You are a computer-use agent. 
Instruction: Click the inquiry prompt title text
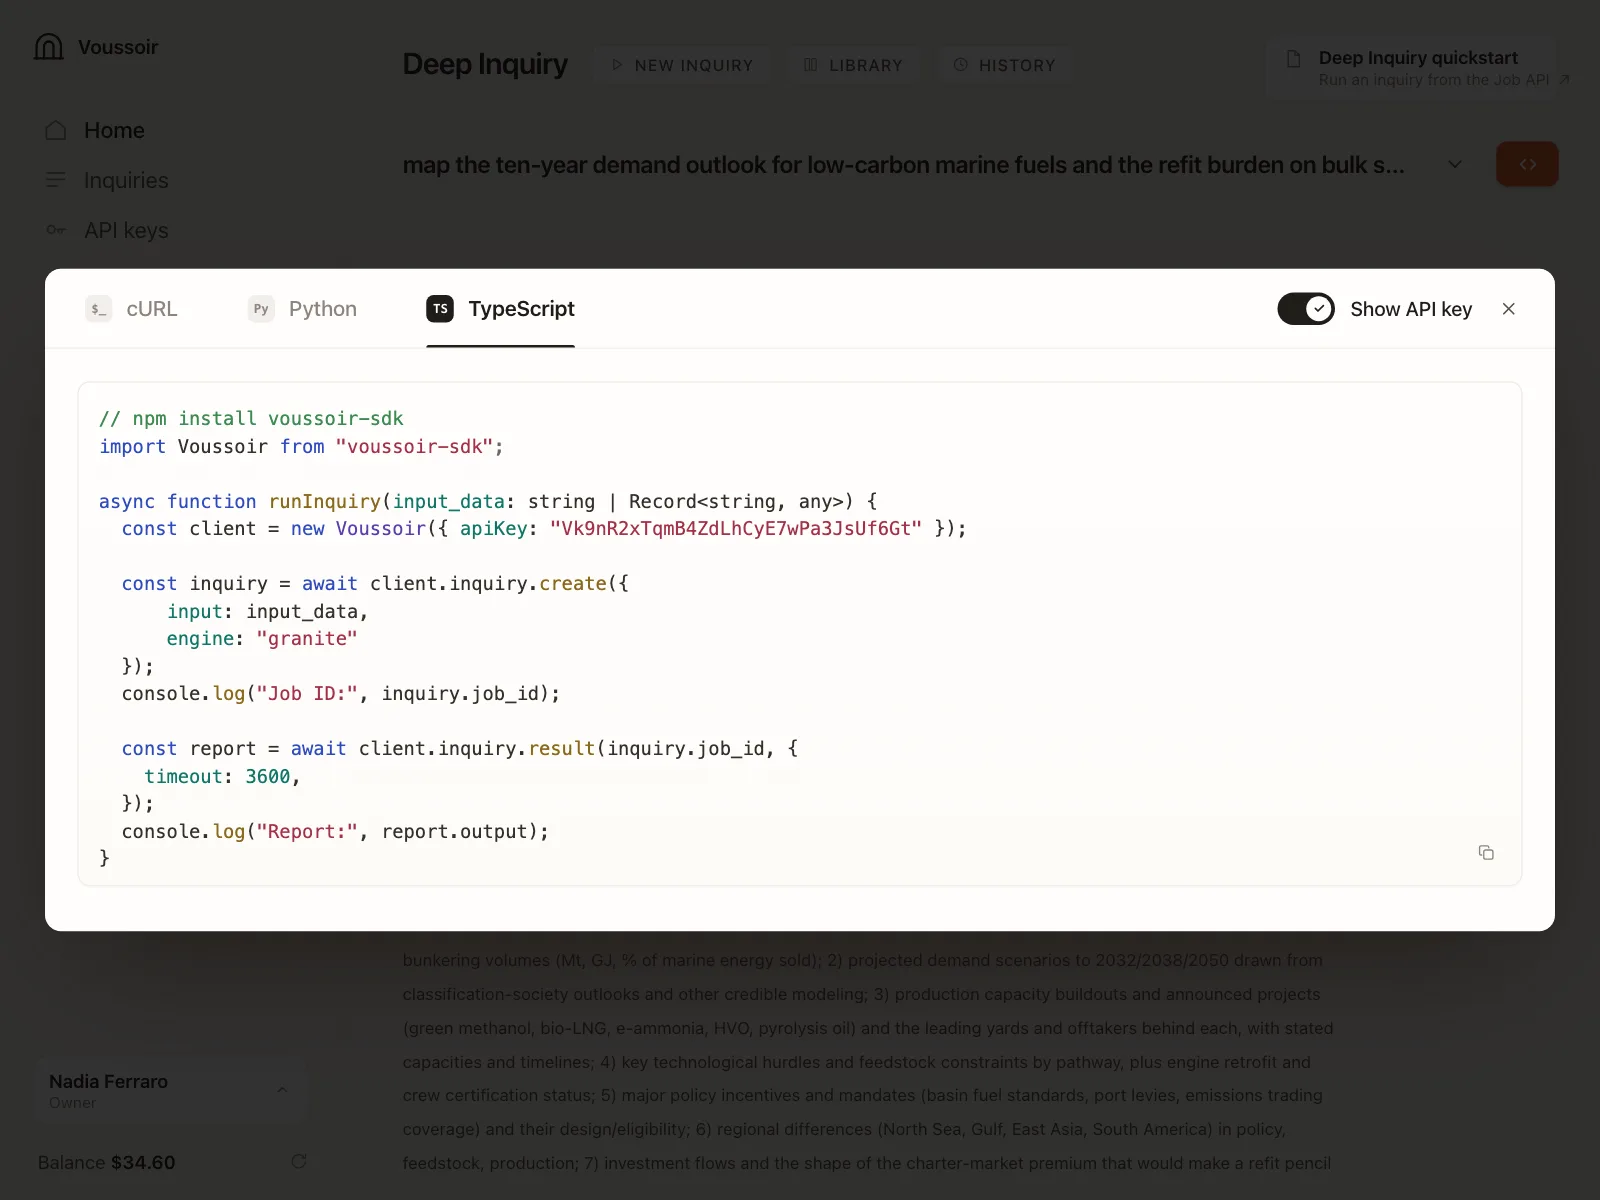pos(904,165)
